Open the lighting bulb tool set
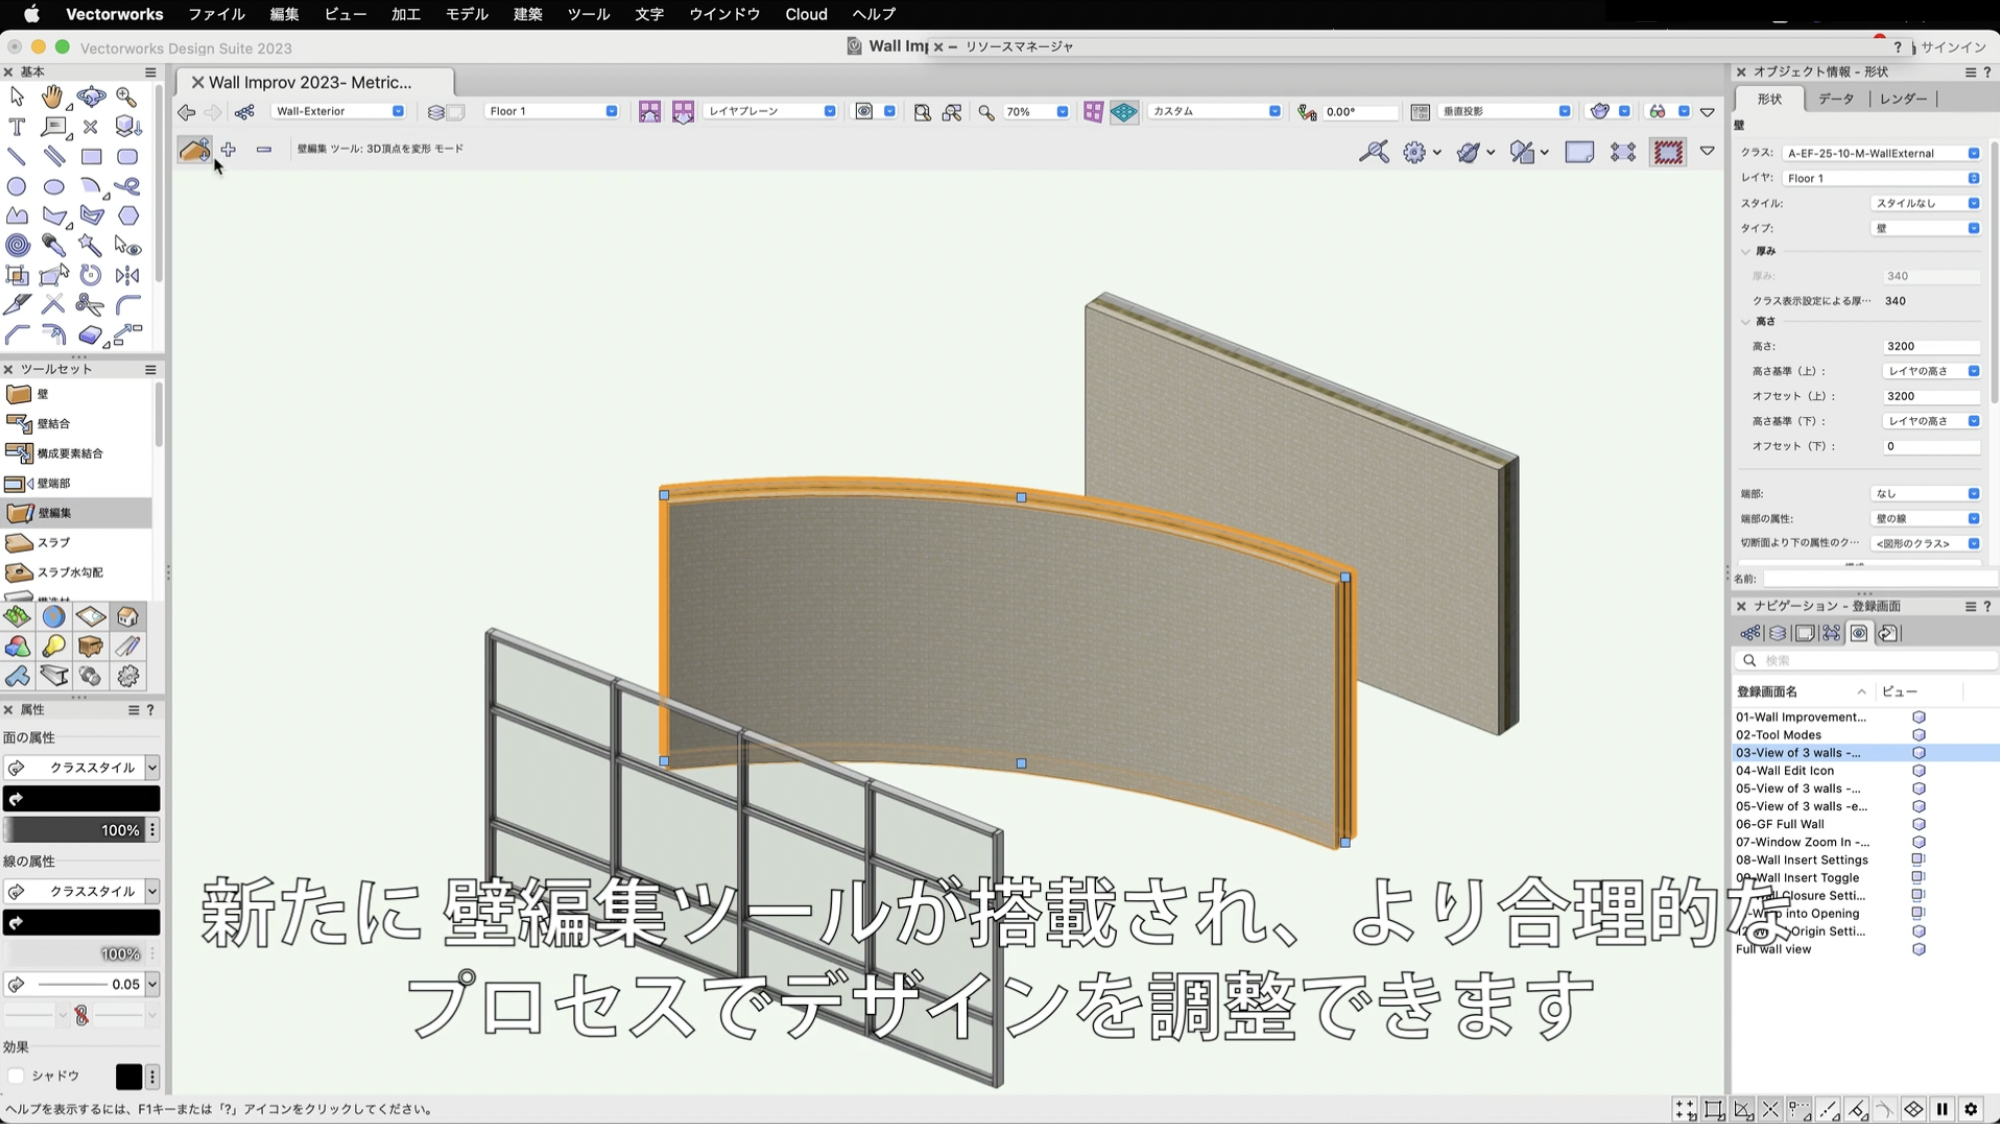 54,647
